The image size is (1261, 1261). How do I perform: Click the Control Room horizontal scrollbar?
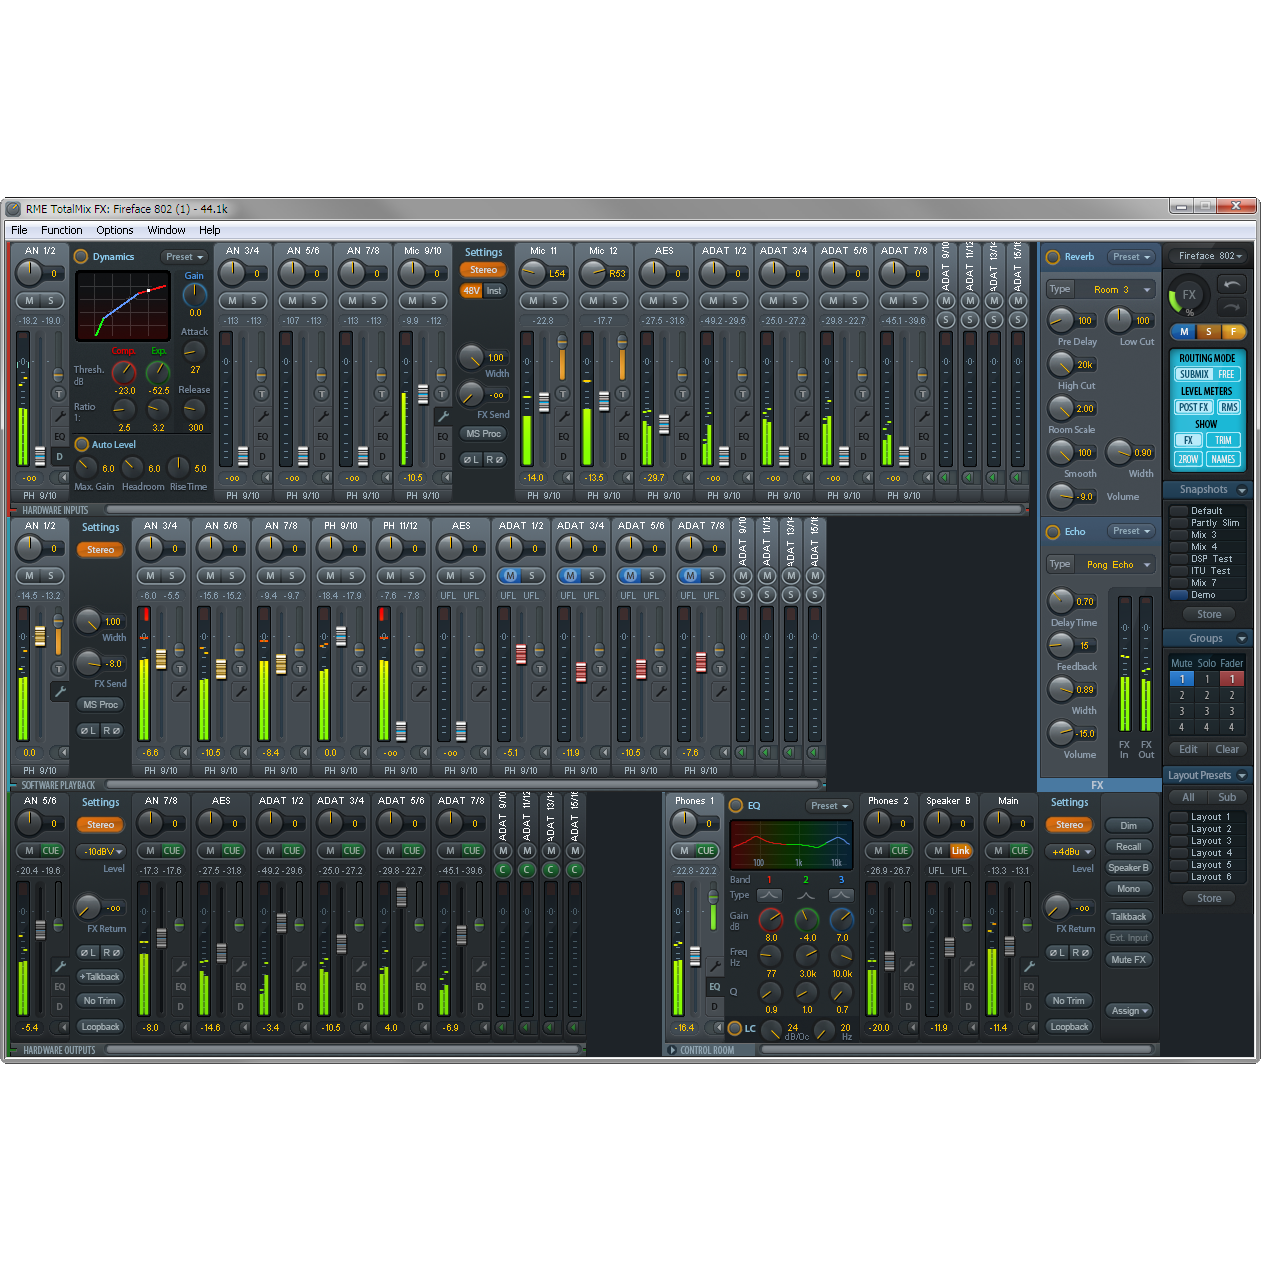[956, 1050]
